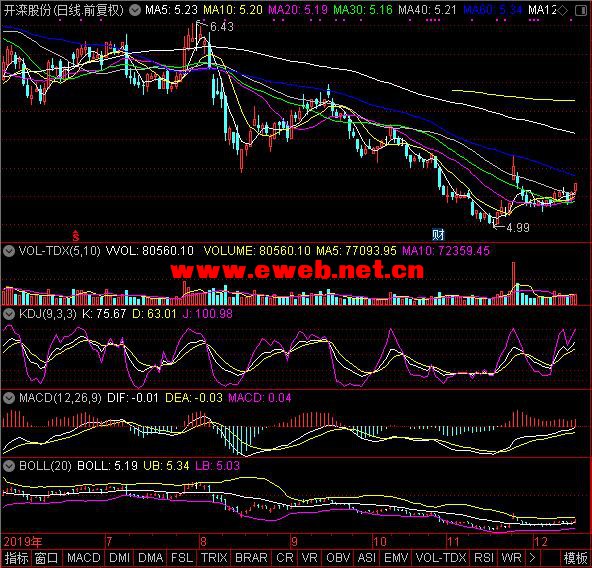The image size is (592, 568).
Task: Choose the OBV indicator tab
Action: point(338,558)
